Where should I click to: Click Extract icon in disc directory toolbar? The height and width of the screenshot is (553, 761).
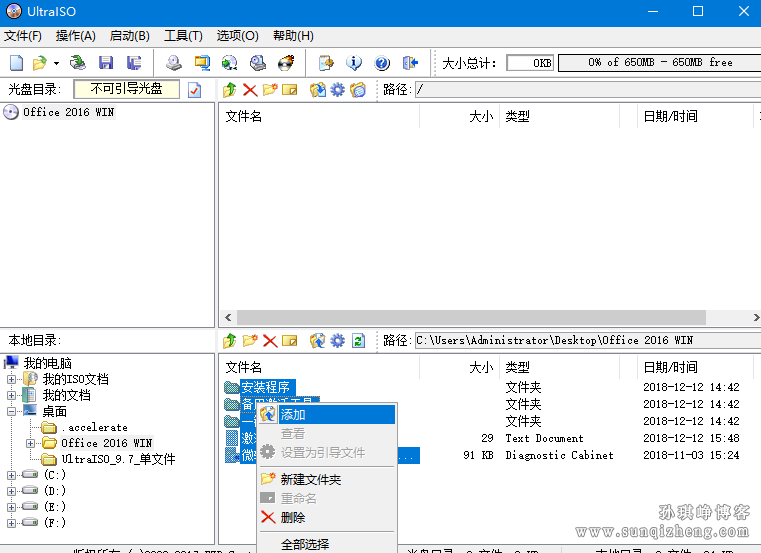pyautogui.click(x=317, y=90)
